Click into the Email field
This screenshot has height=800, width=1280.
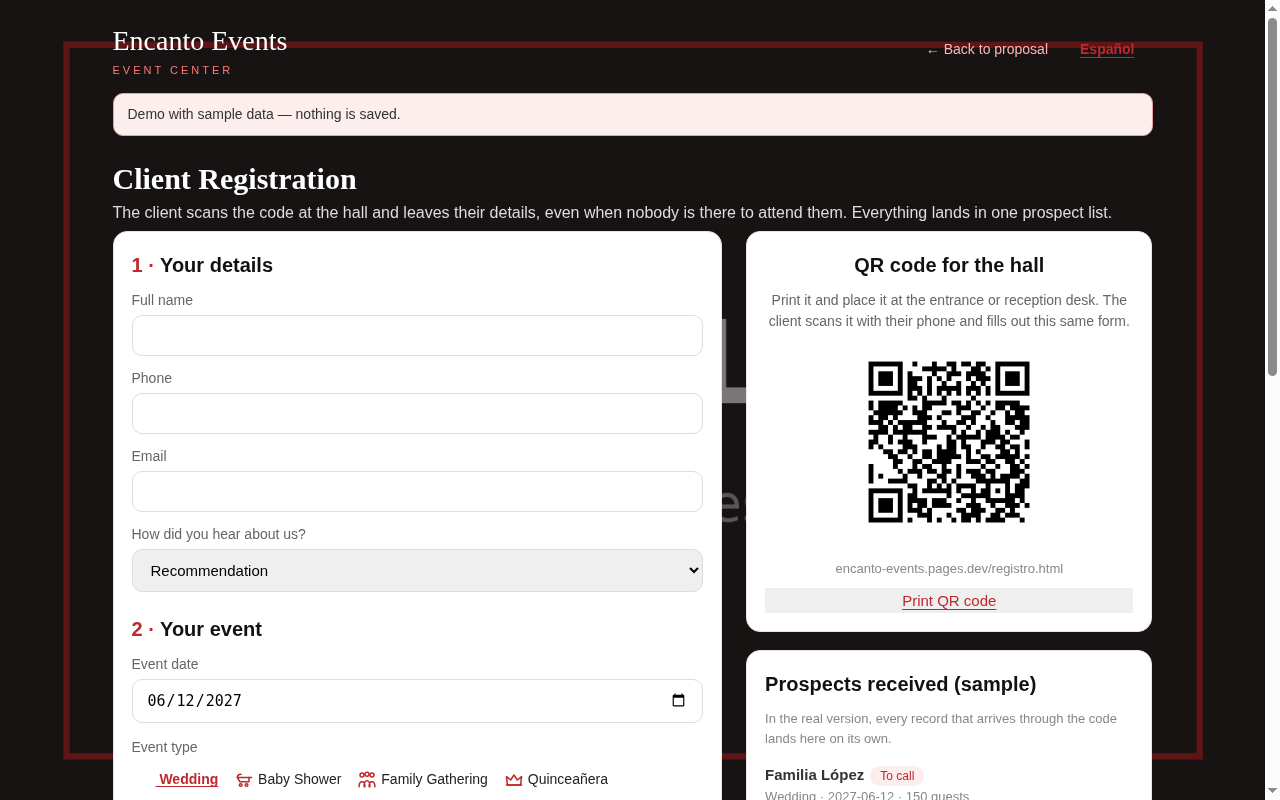point(417,491)
